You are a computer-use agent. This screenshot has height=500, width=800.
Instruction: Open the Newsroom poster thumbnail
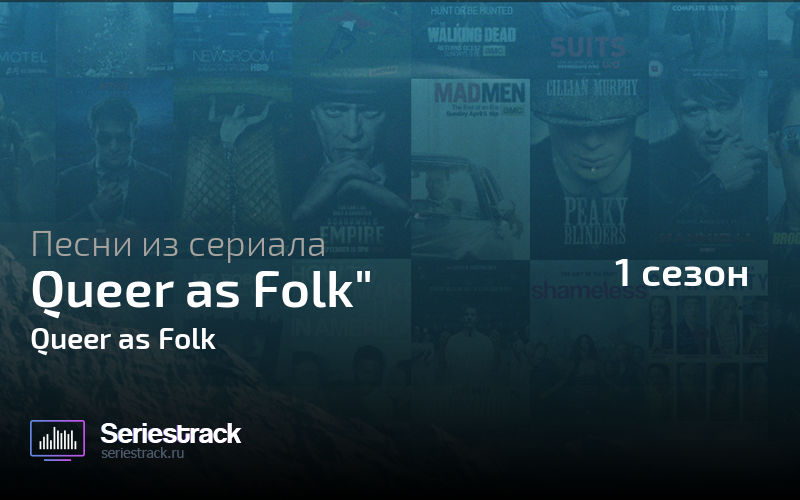[233, 39]
